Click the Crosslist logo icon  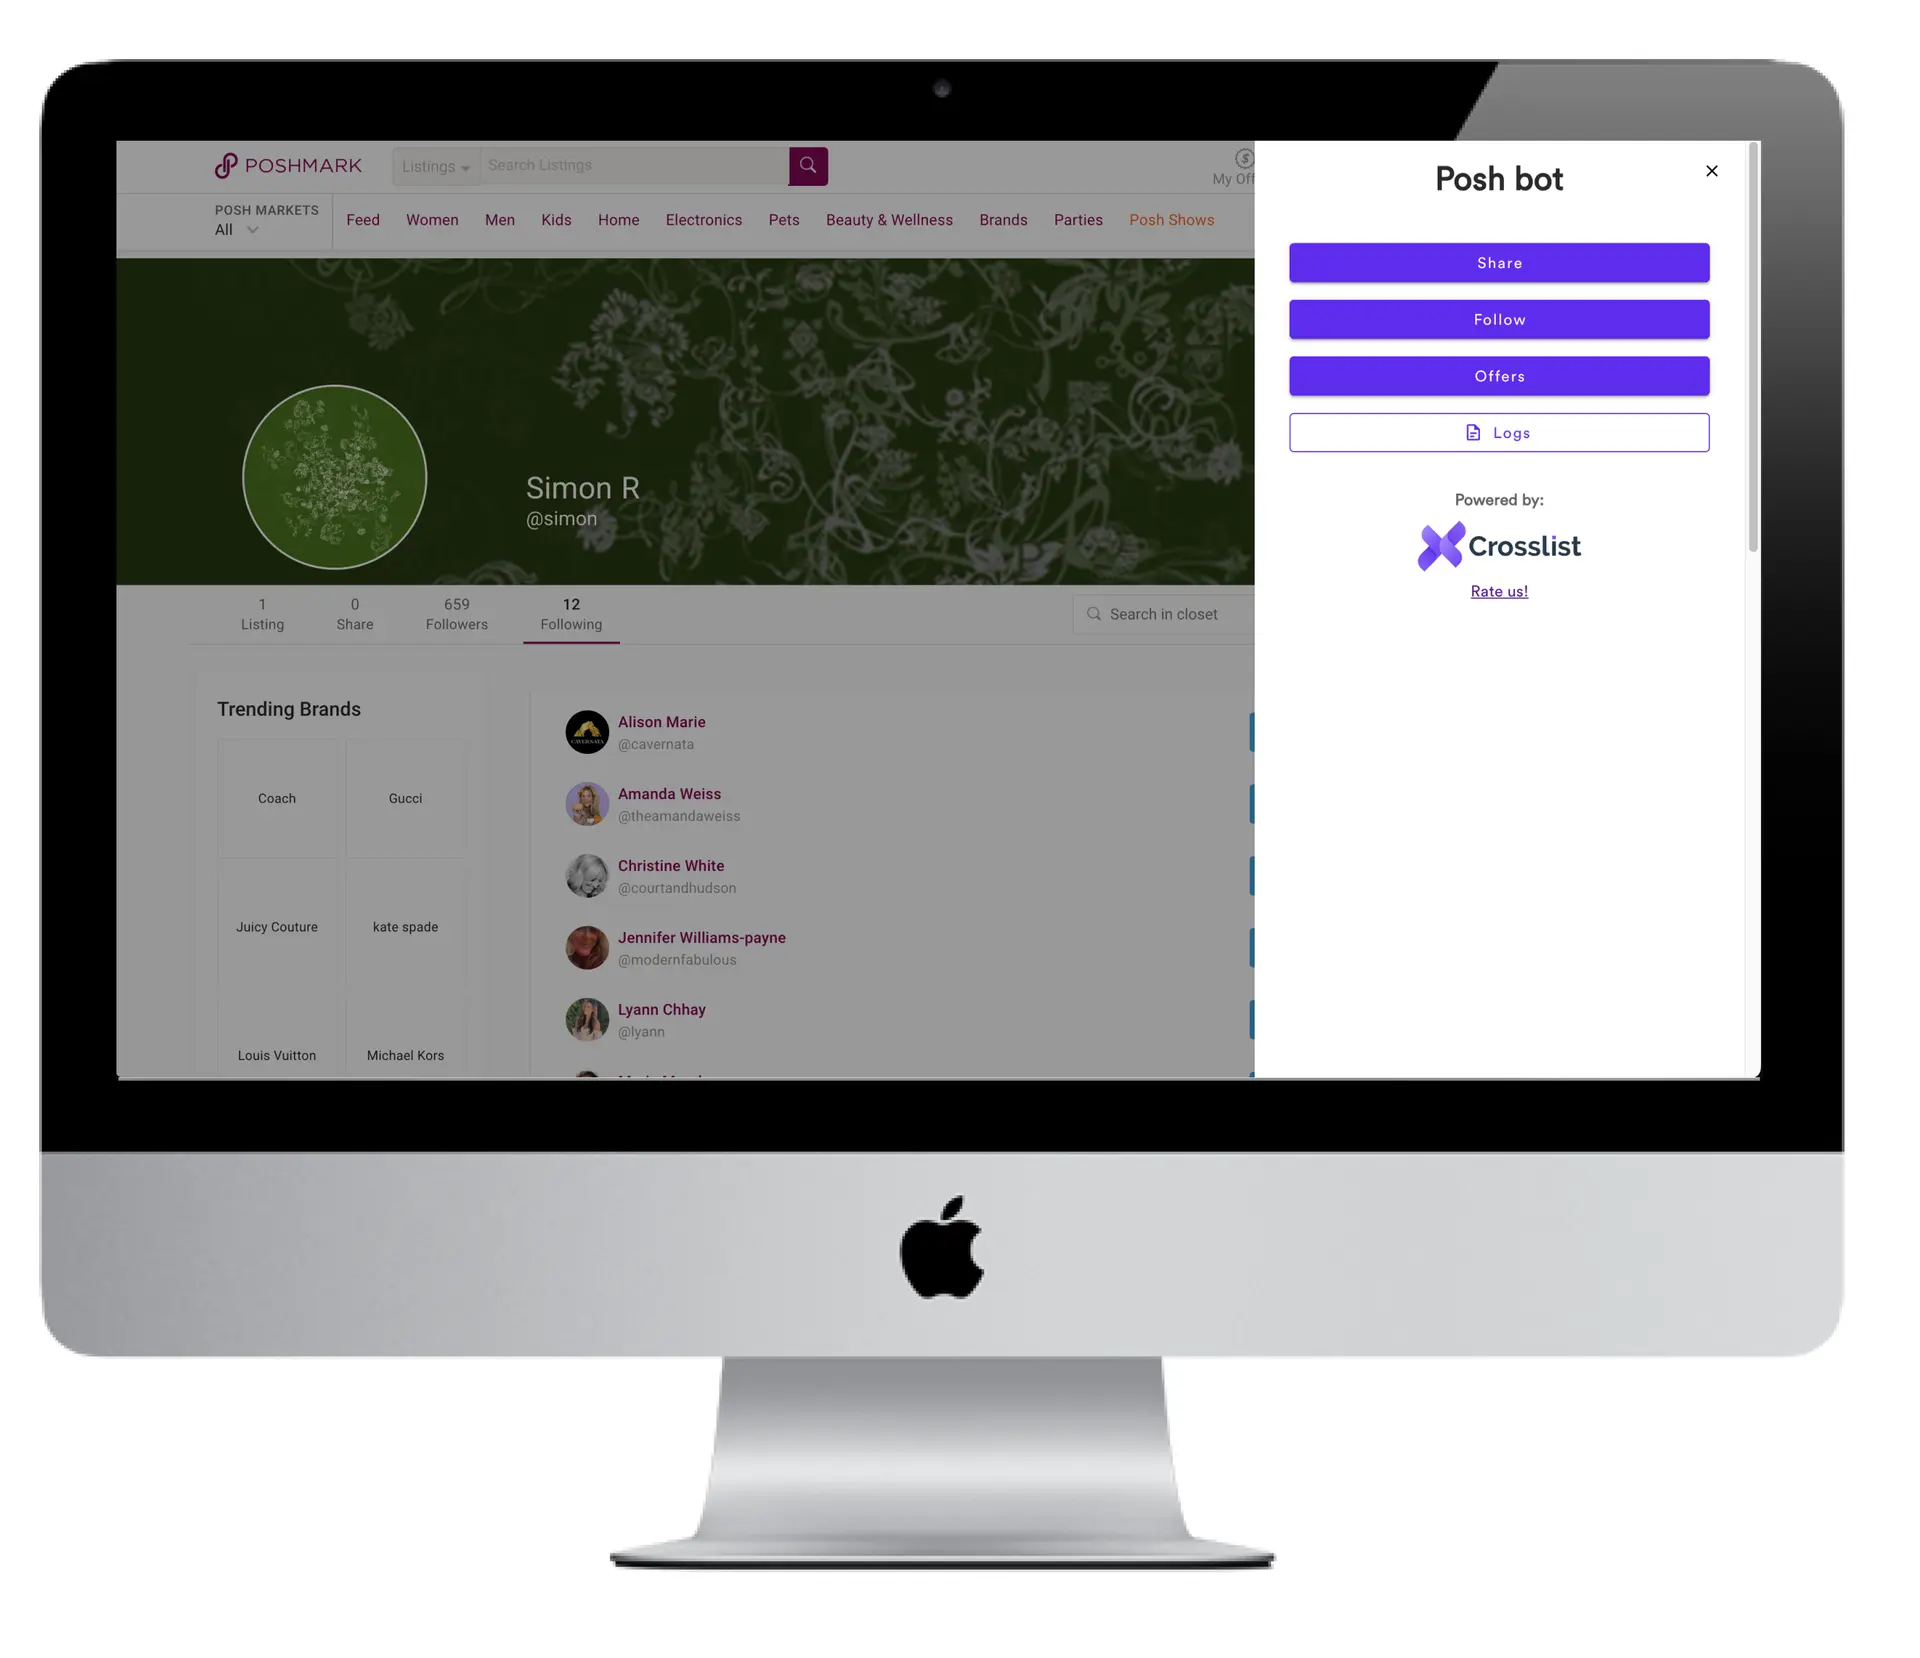click(1440, 545)
